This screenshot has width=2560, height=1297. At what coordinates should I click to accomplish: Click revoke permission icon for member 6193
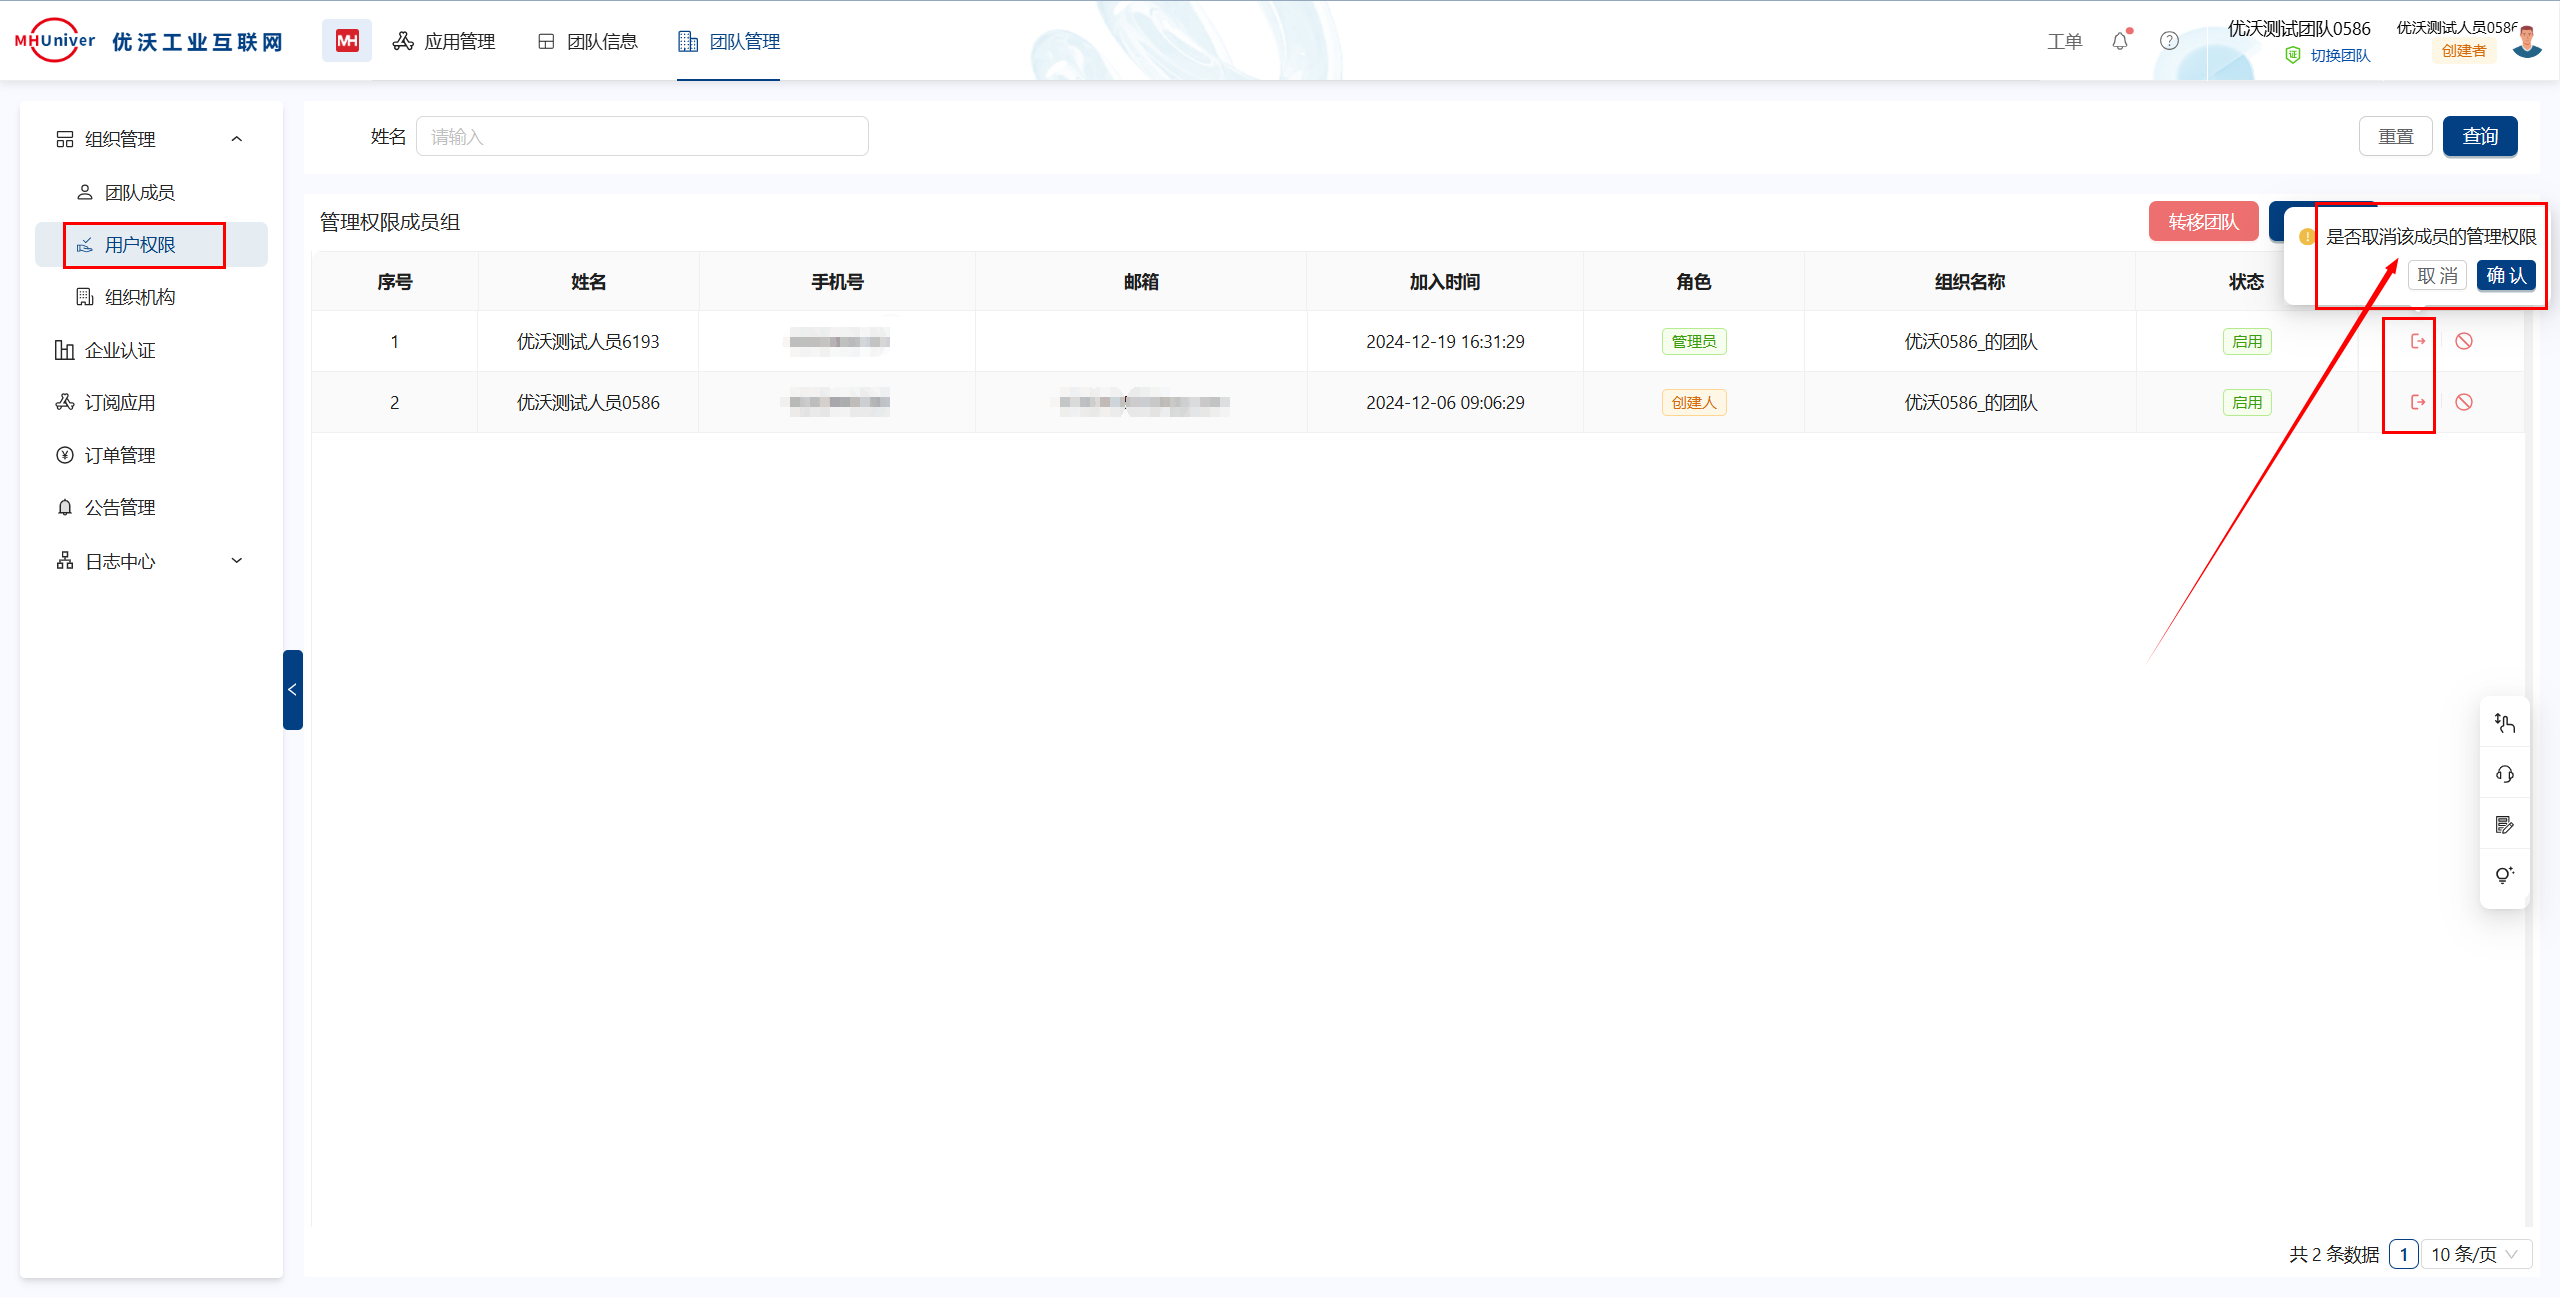coord(2417,341)
